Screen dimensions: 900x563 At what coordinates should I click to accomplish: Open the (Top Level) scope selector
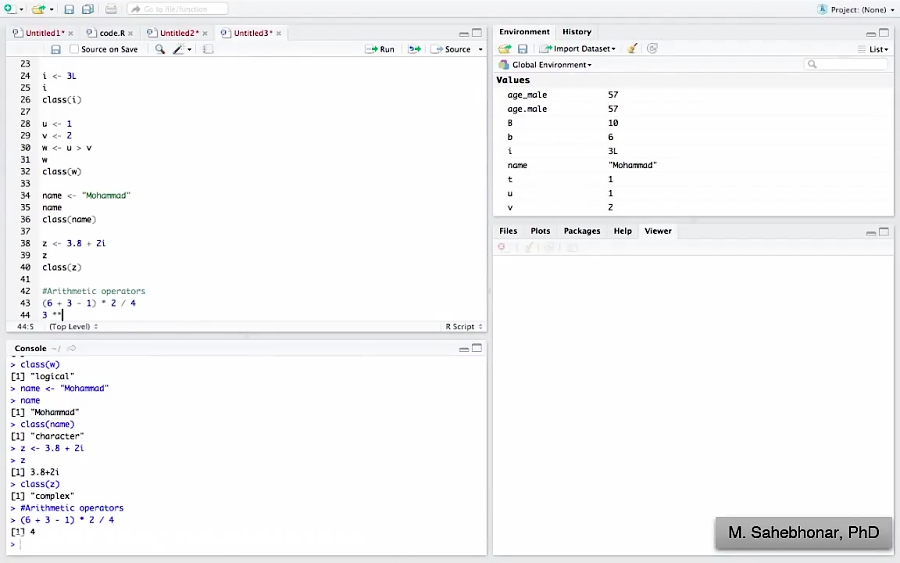[x=73, y=327]
